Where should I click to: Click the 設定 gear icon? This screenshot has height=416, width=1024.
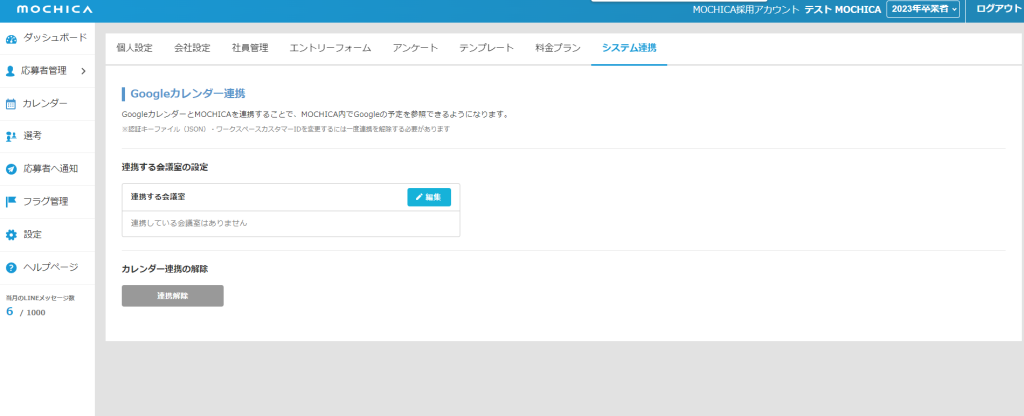pos(11,234)
